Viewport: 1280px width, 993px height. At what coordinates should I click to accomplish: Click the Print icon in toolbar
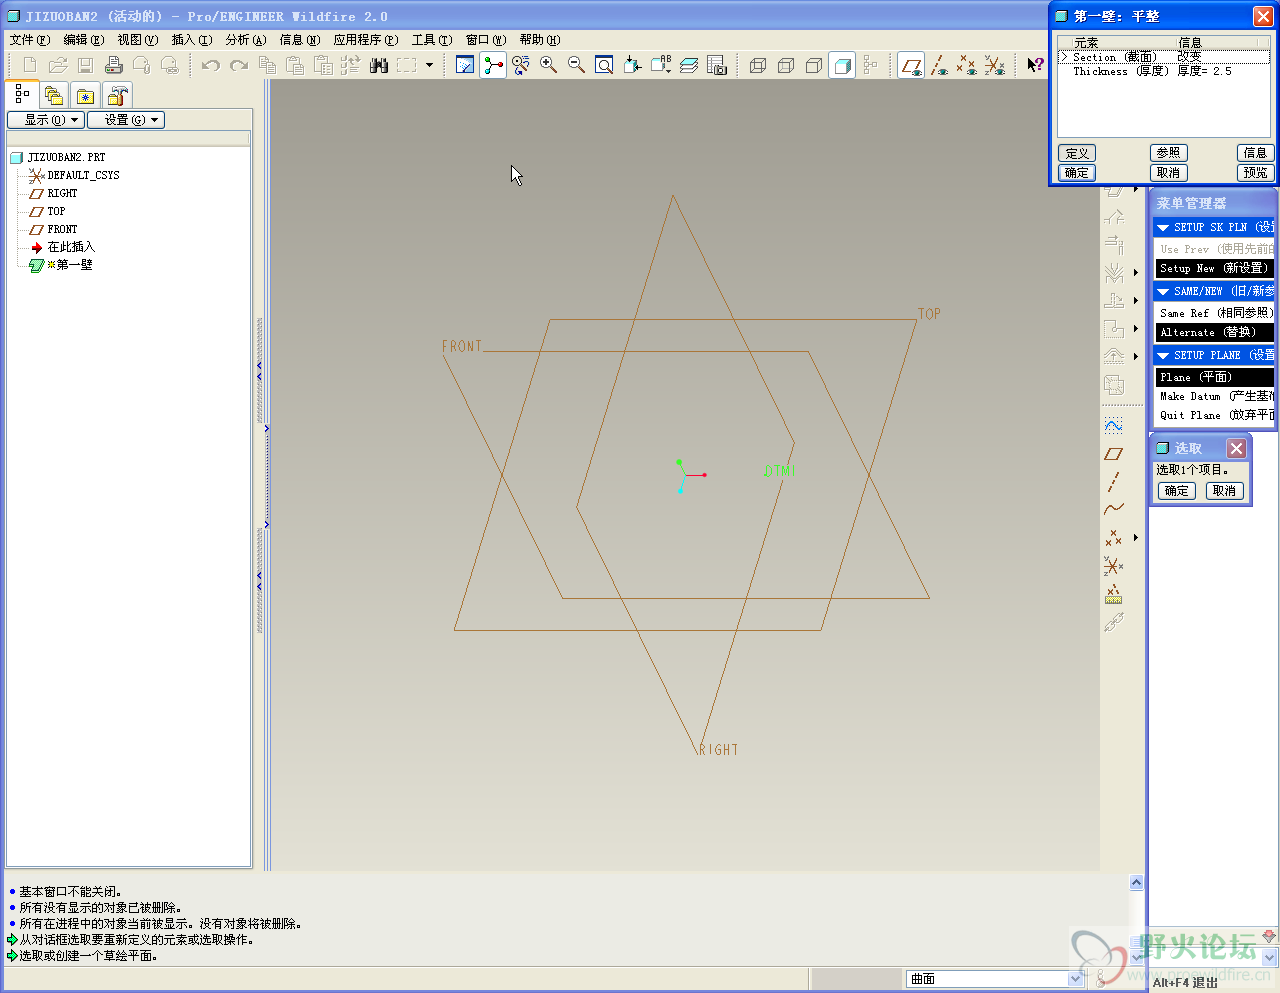tap(114, 65)
